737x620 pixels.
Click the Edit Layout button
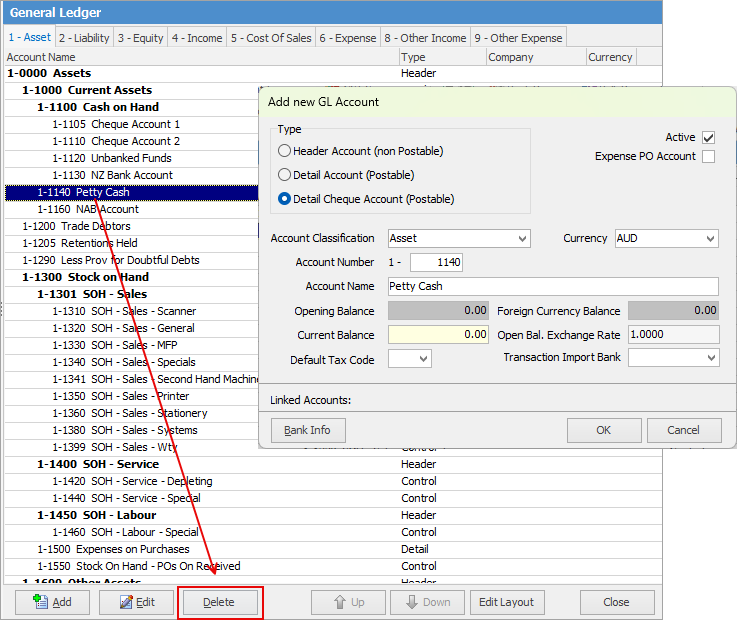507,602
